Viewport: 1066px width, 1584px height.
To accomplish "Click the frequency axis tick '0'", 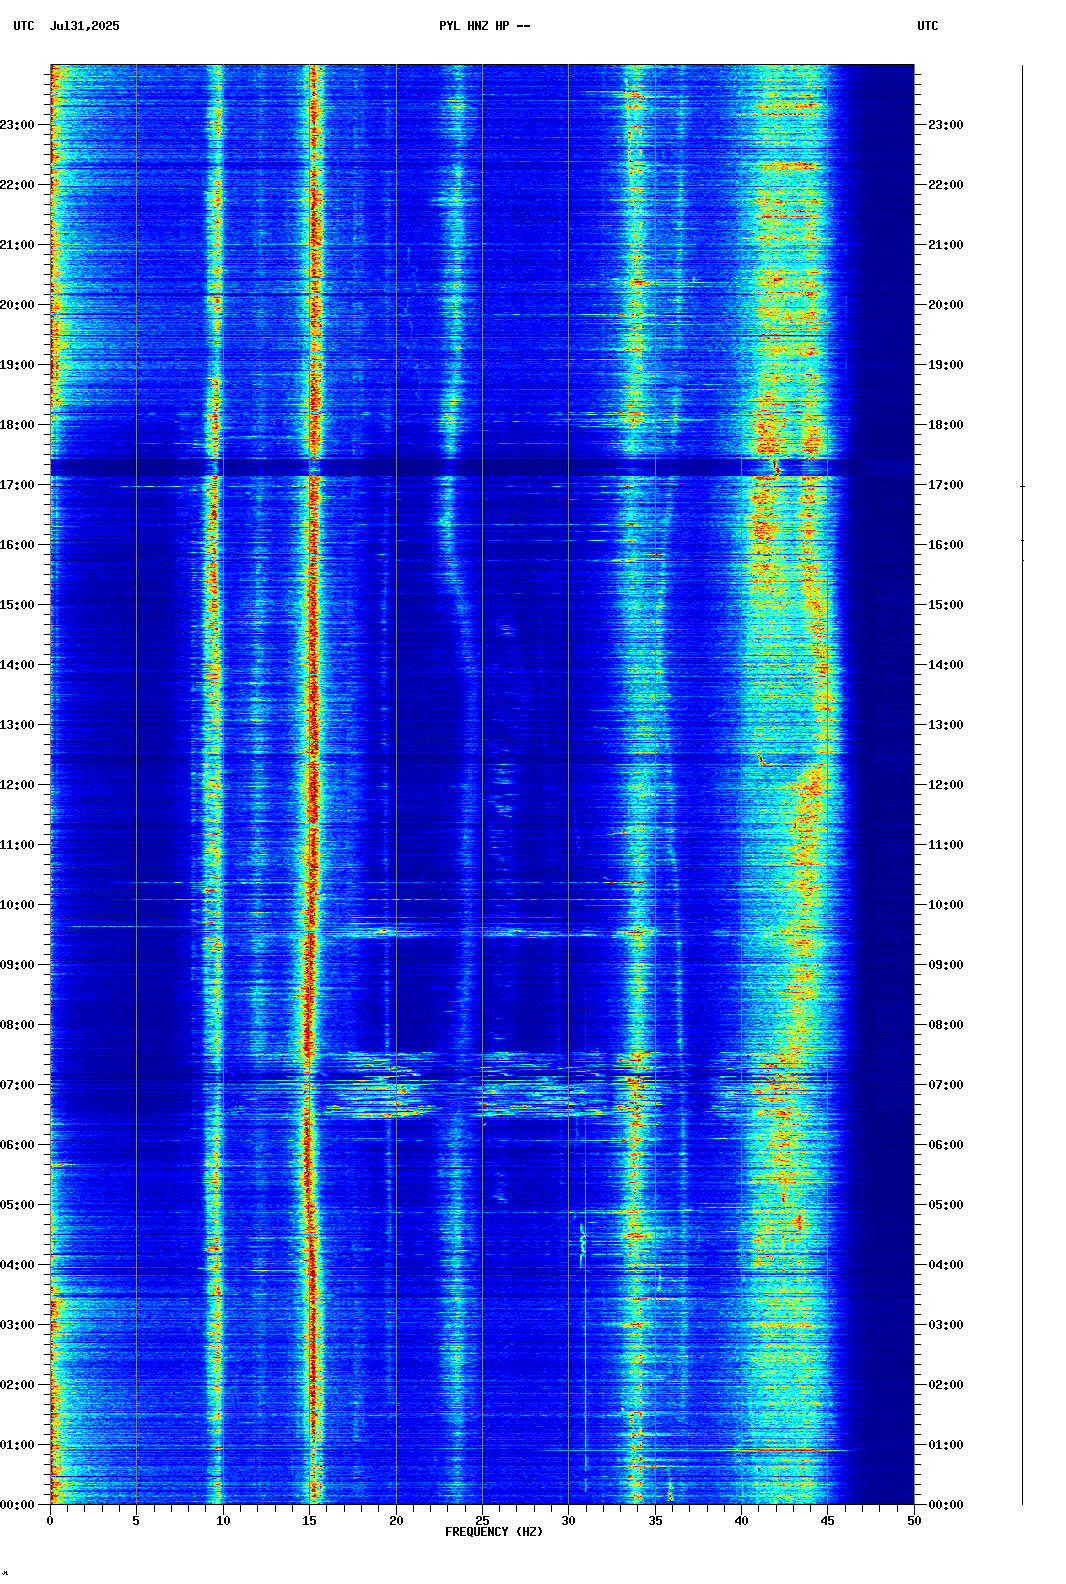I will 50,1521.
